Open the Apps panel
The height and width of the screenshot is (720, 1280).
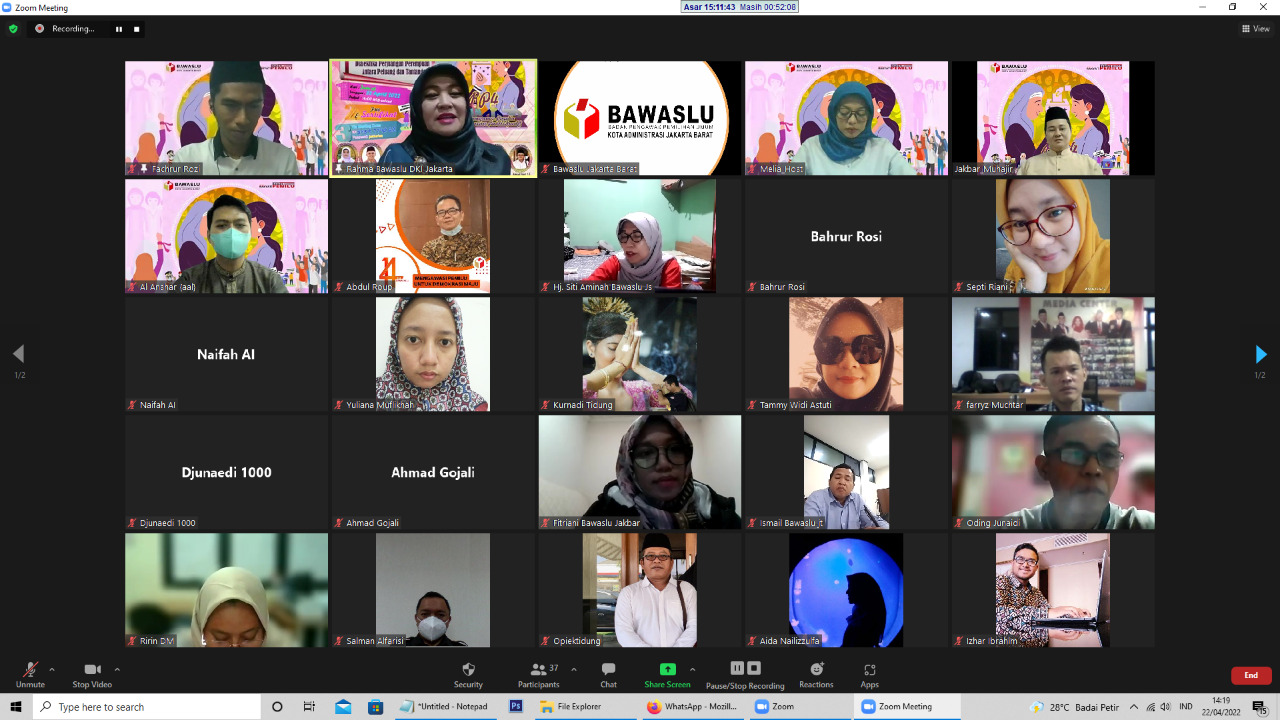click(869, 674)
